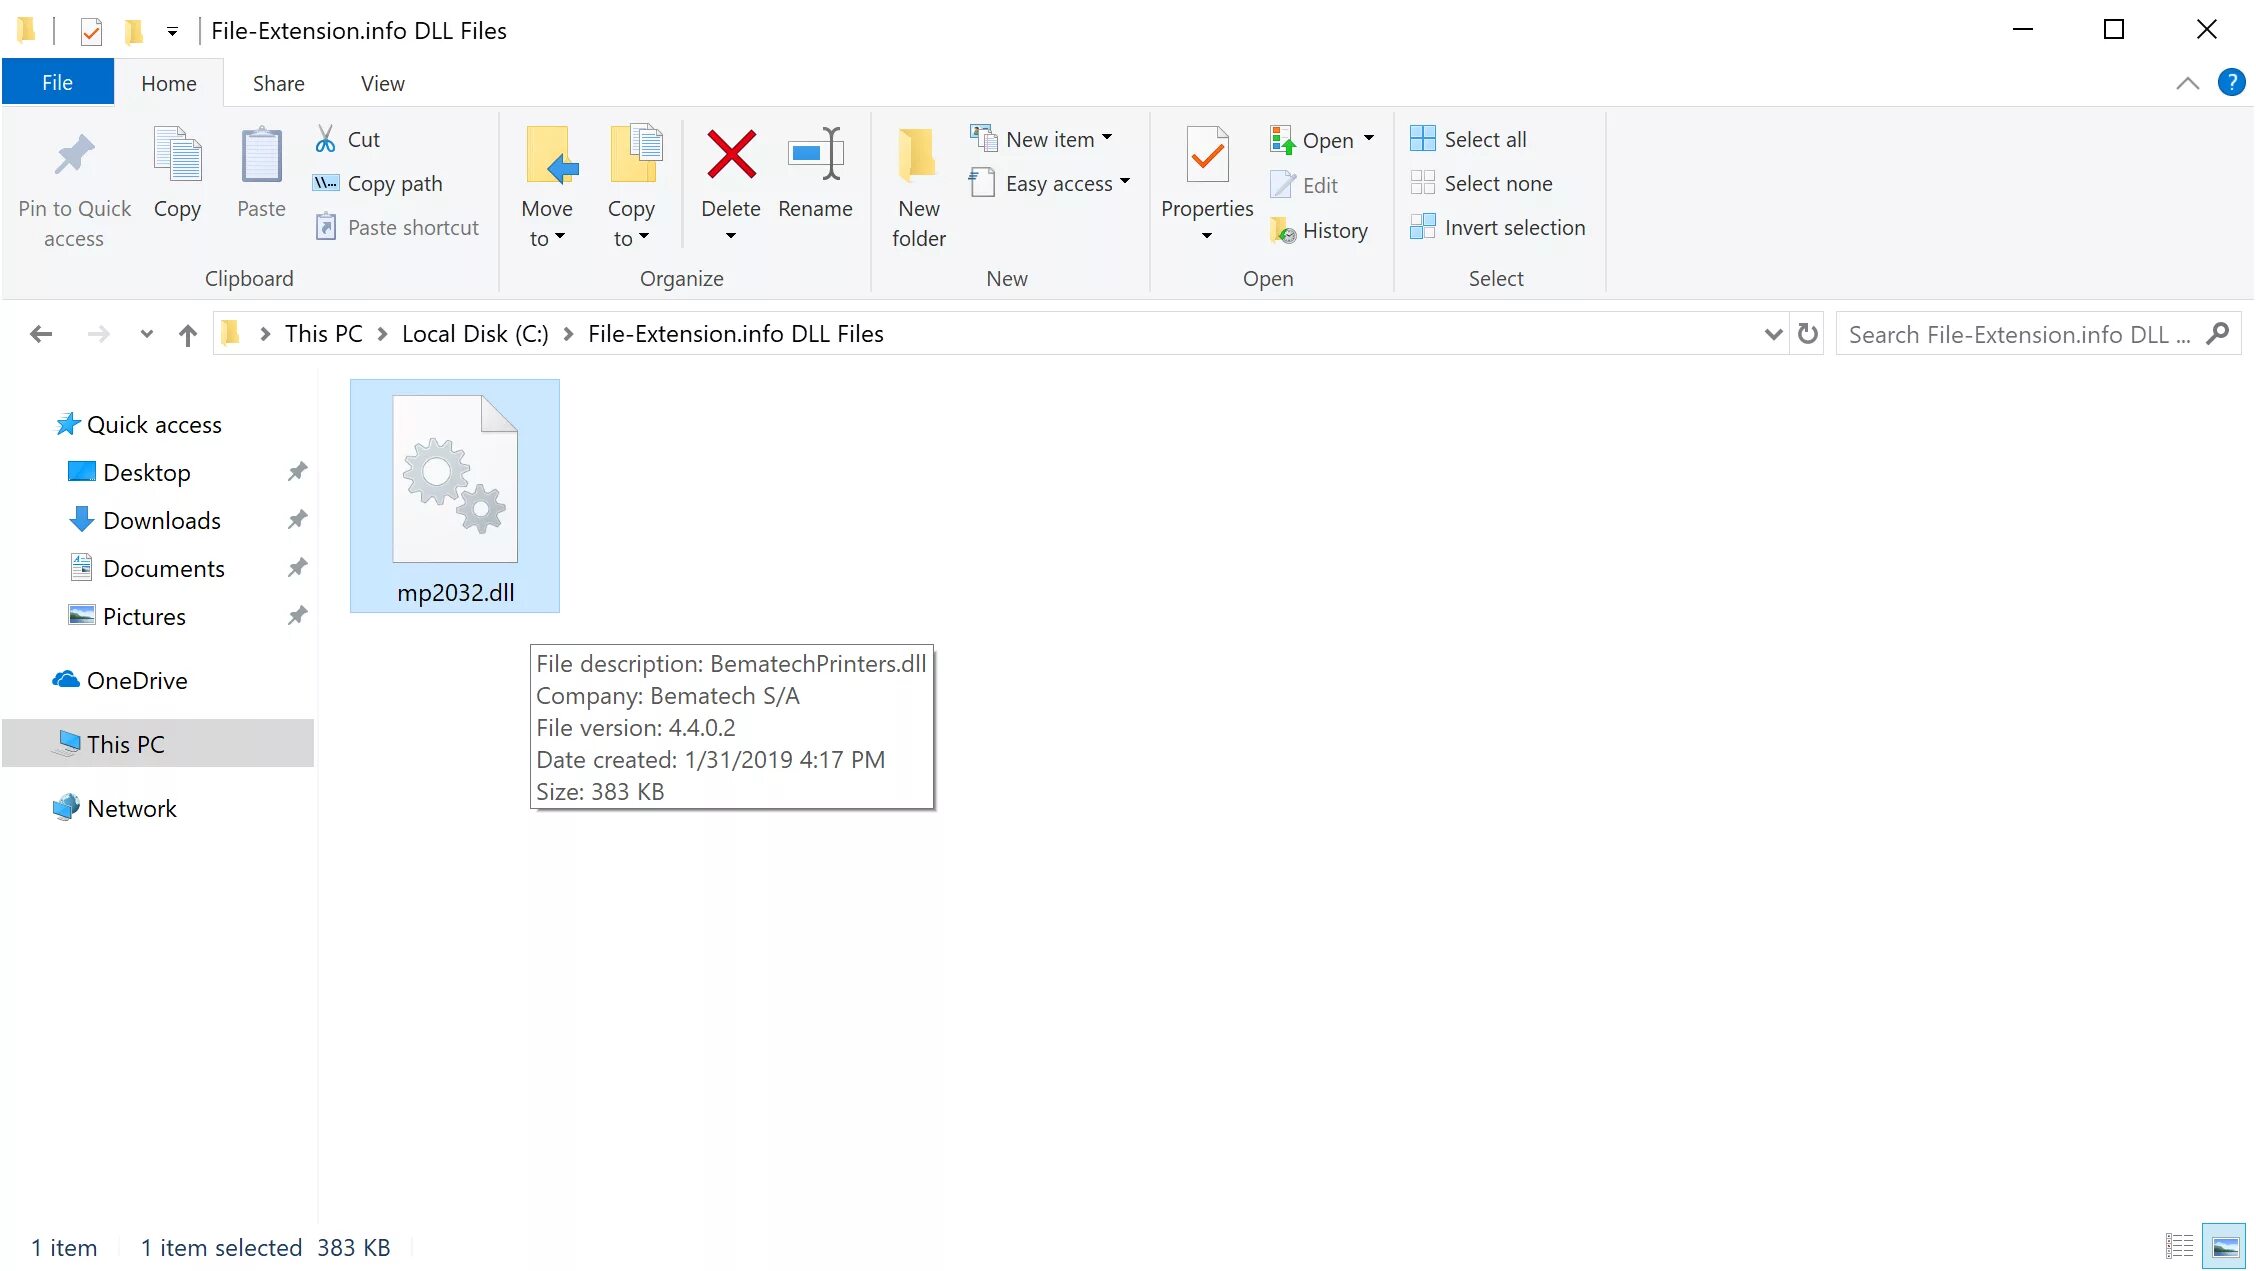
Task: Click the New folder icon
Action: 918,156
